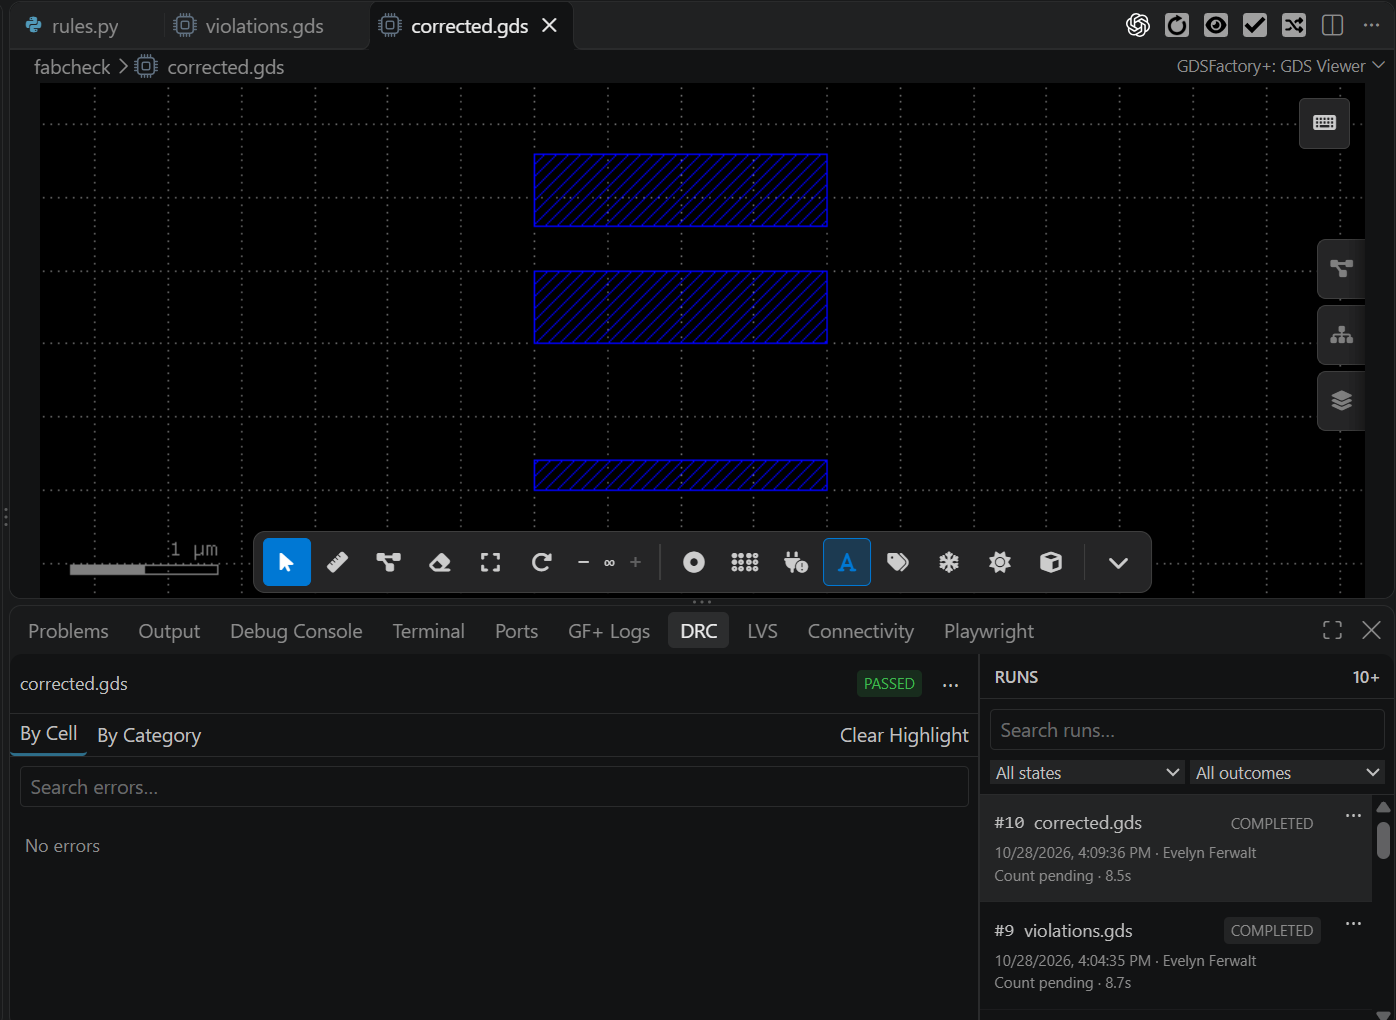This screenshot has width=1396, height=1020.
Task: Click the filled circle icon in toolbar
Action: point(694,562)
